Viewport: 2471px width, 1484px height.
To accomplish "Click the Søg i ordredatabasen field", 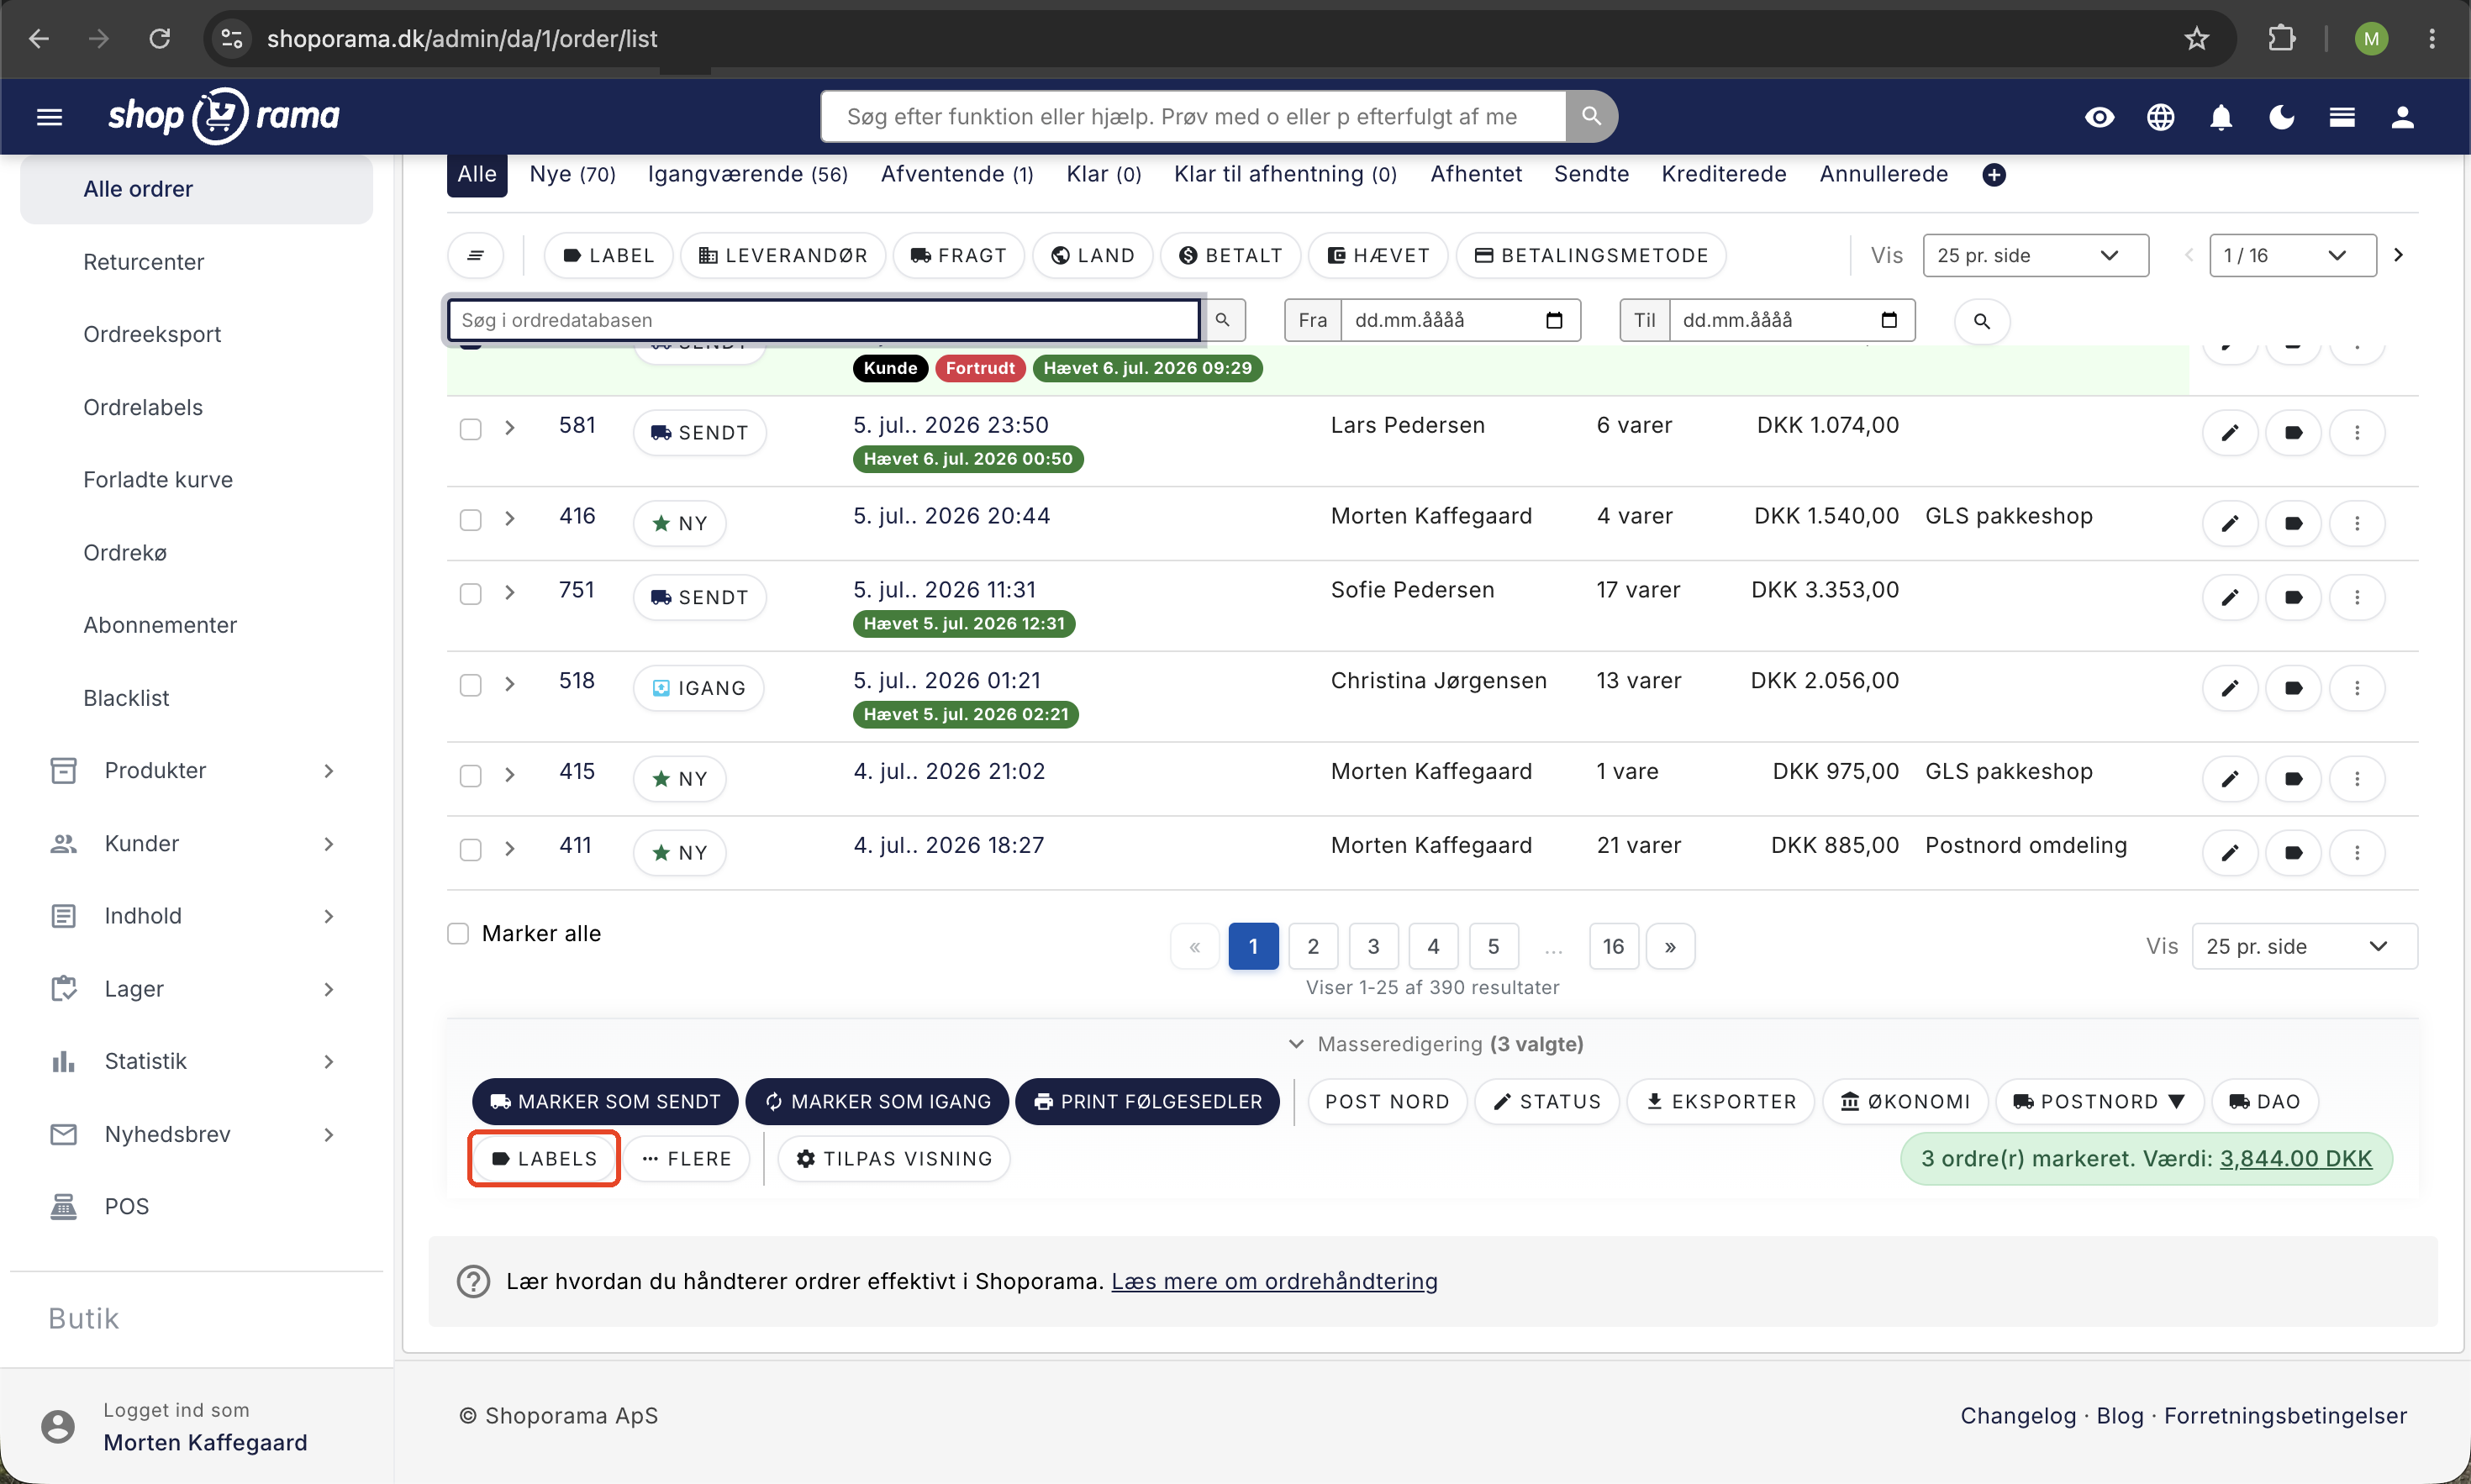I will 824,320.
